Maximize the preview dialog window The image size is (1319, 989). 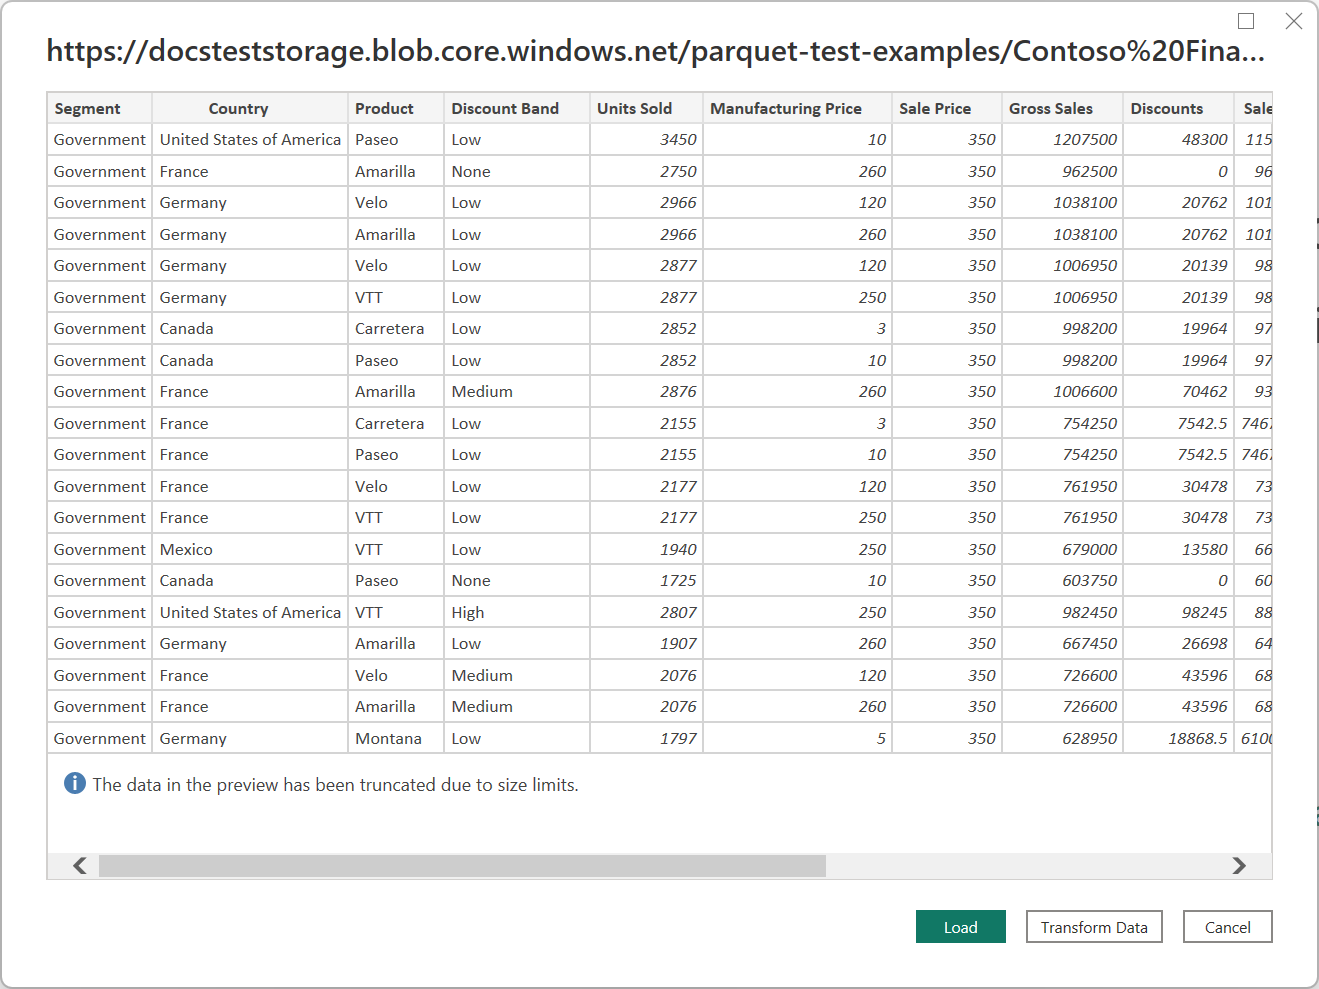tap(1246, 21)
